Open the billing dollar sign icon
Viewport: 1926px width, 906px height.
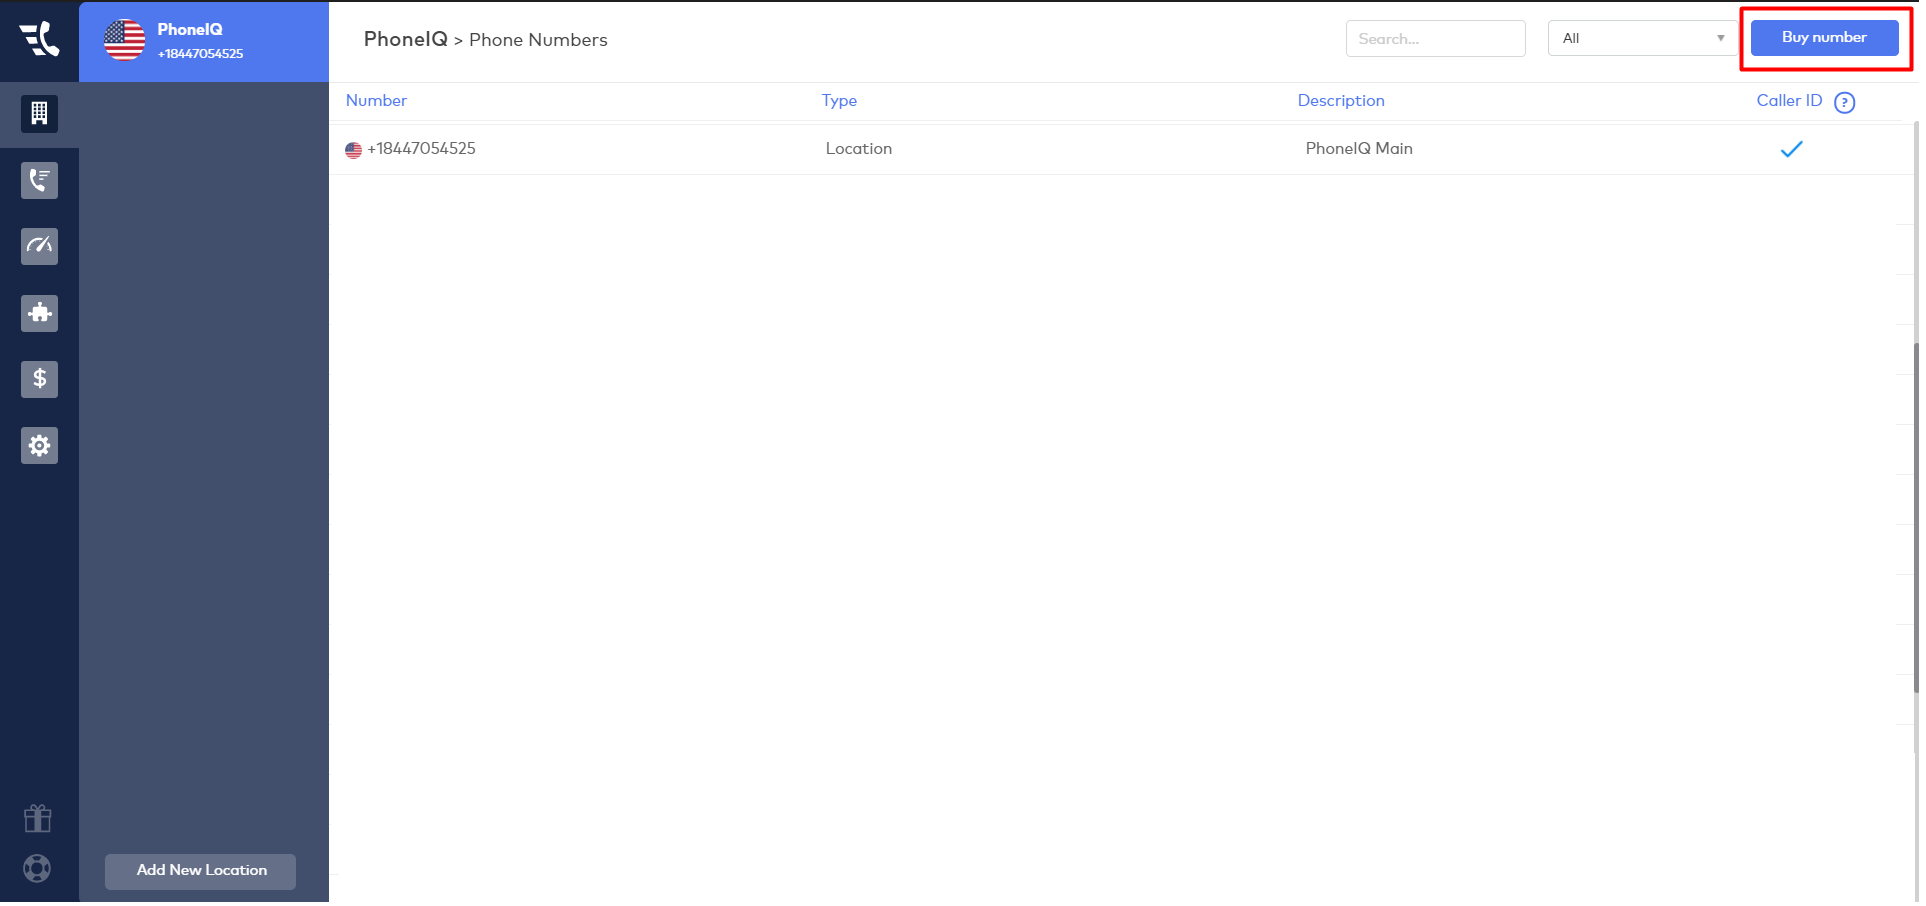click(x=39, y=379)
